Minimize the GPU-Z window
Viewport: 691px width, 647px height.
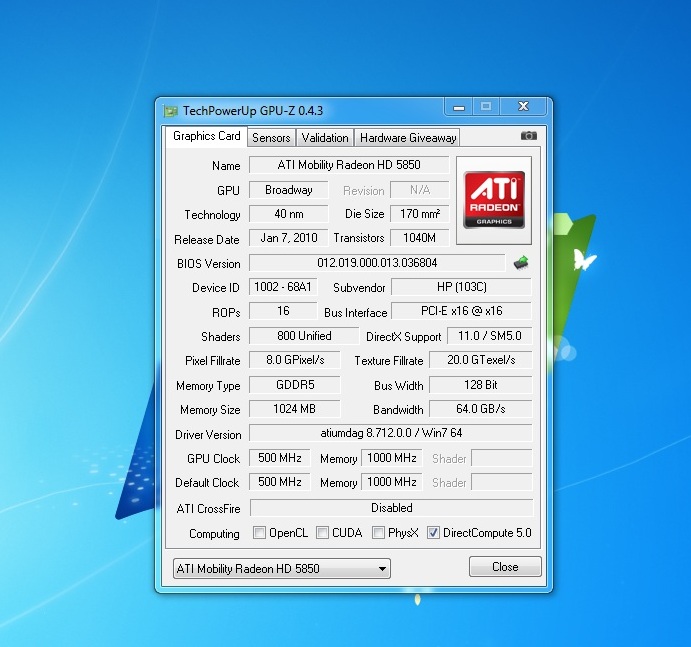[459, 107]
